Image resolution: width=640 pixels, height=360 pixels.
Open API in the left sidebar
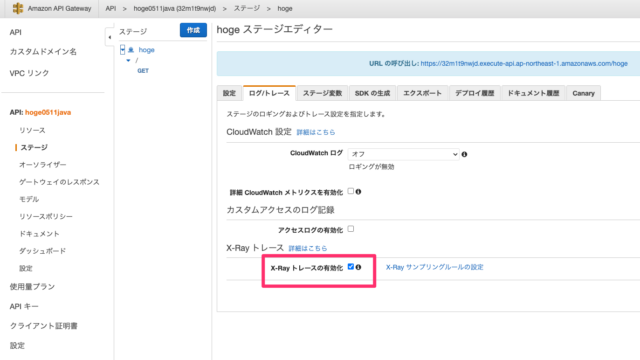coord(16,32)
